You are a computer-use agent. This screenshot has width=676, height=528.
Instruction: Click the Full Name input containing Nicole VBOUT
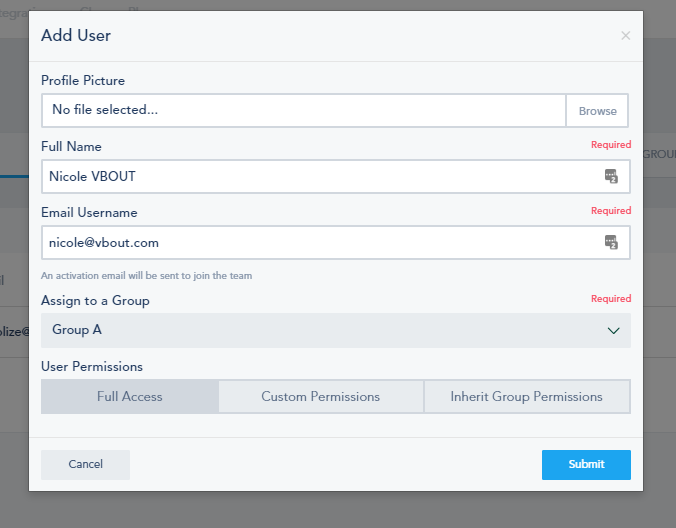pyautogui.click(x=336, y=176)
